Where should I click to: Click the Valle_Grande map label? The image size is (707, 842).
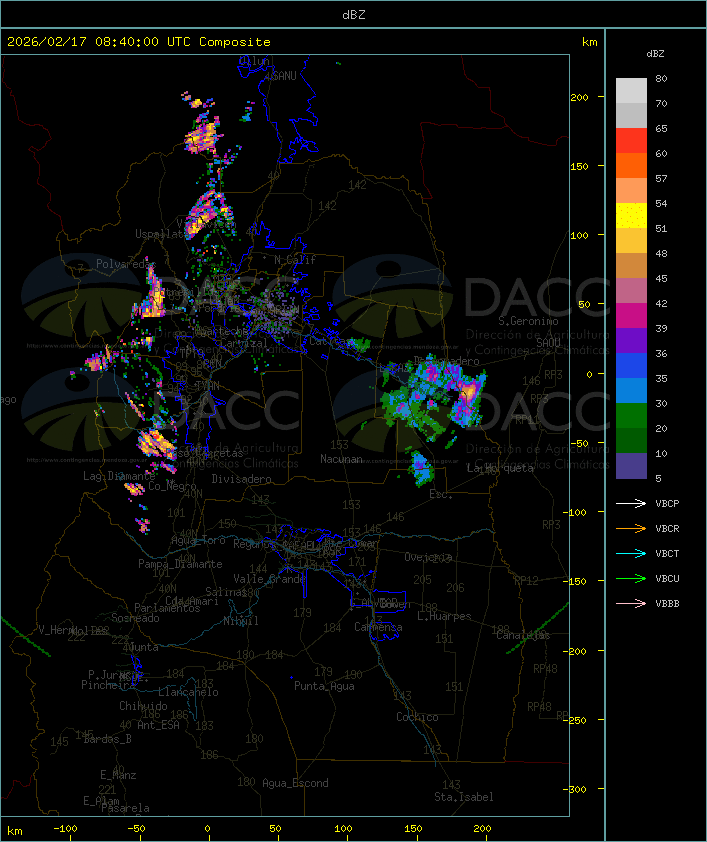point(269,579)
